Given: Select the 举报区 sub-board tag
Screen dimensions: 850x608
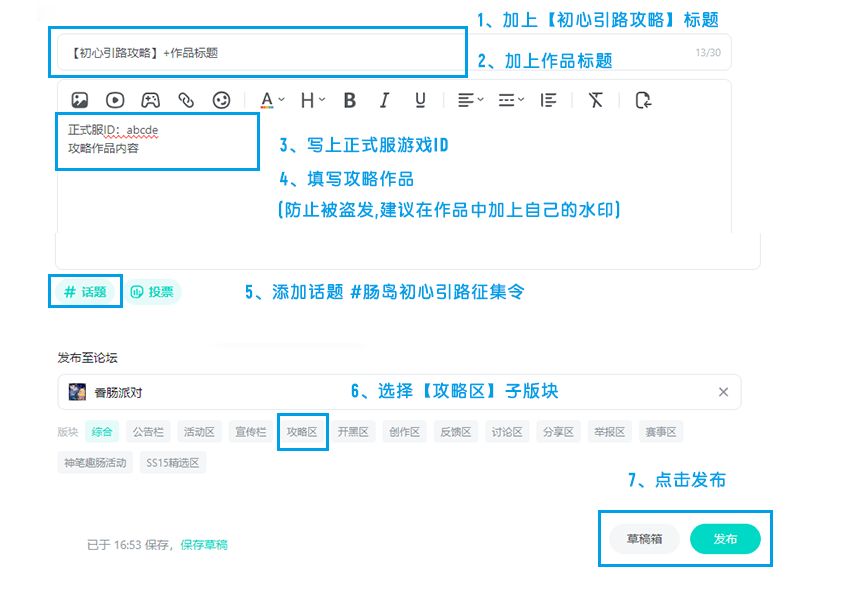Looking at the screenshot, I should [609, 432].
